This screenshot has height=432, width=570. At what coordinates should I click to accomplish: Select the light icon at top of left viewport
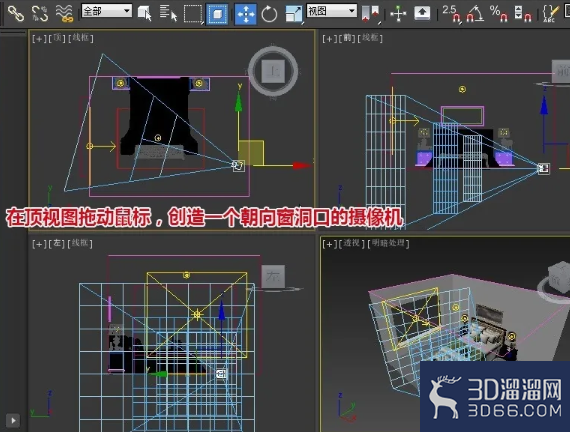[186, 276]
